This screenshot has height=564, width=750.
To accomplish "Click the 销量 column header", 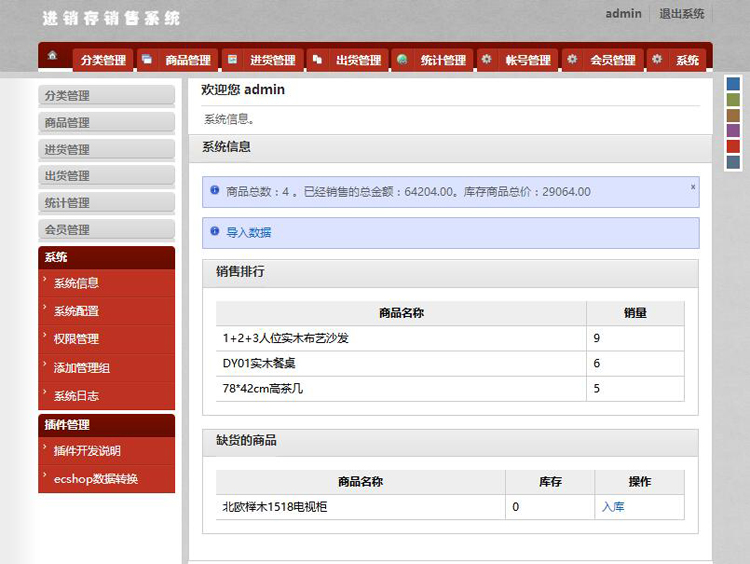I will click(635, 313).
